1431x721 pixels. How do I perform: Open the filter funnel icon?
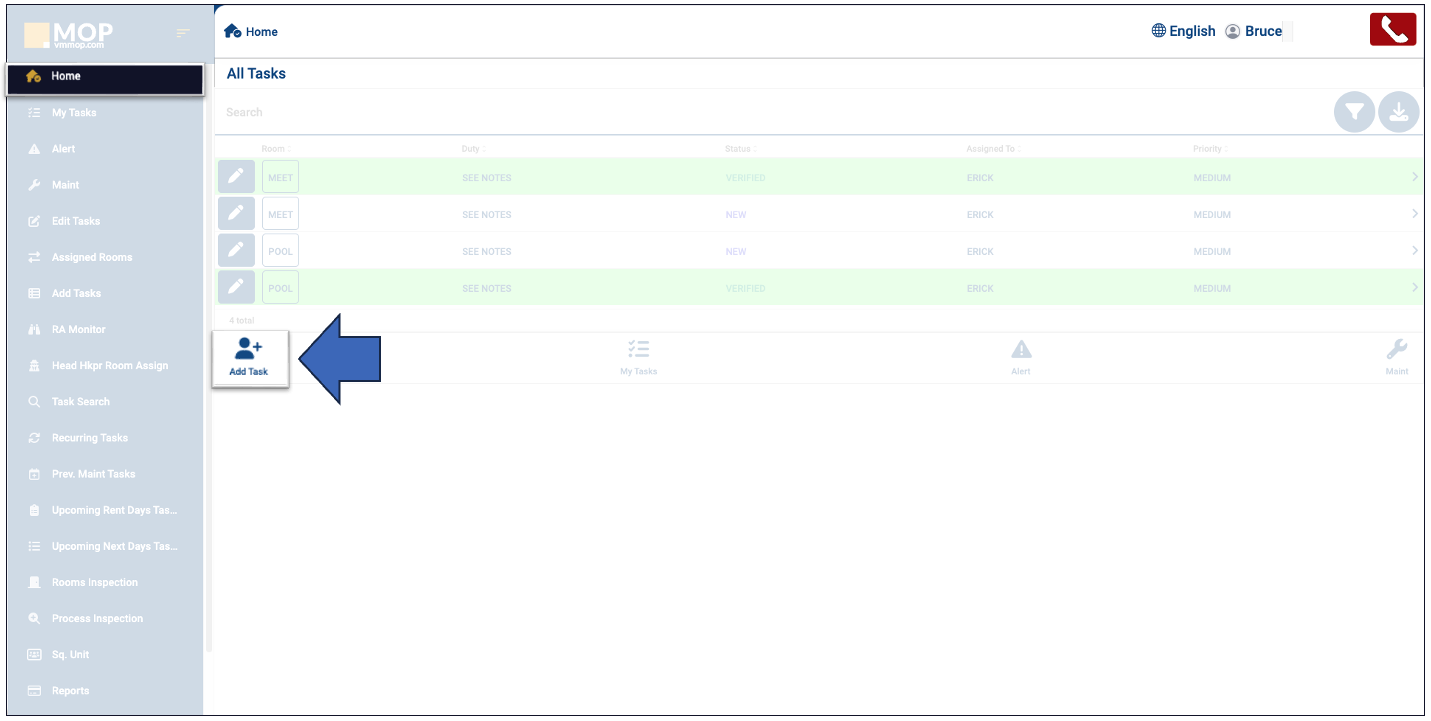(x=1354, y=113)
